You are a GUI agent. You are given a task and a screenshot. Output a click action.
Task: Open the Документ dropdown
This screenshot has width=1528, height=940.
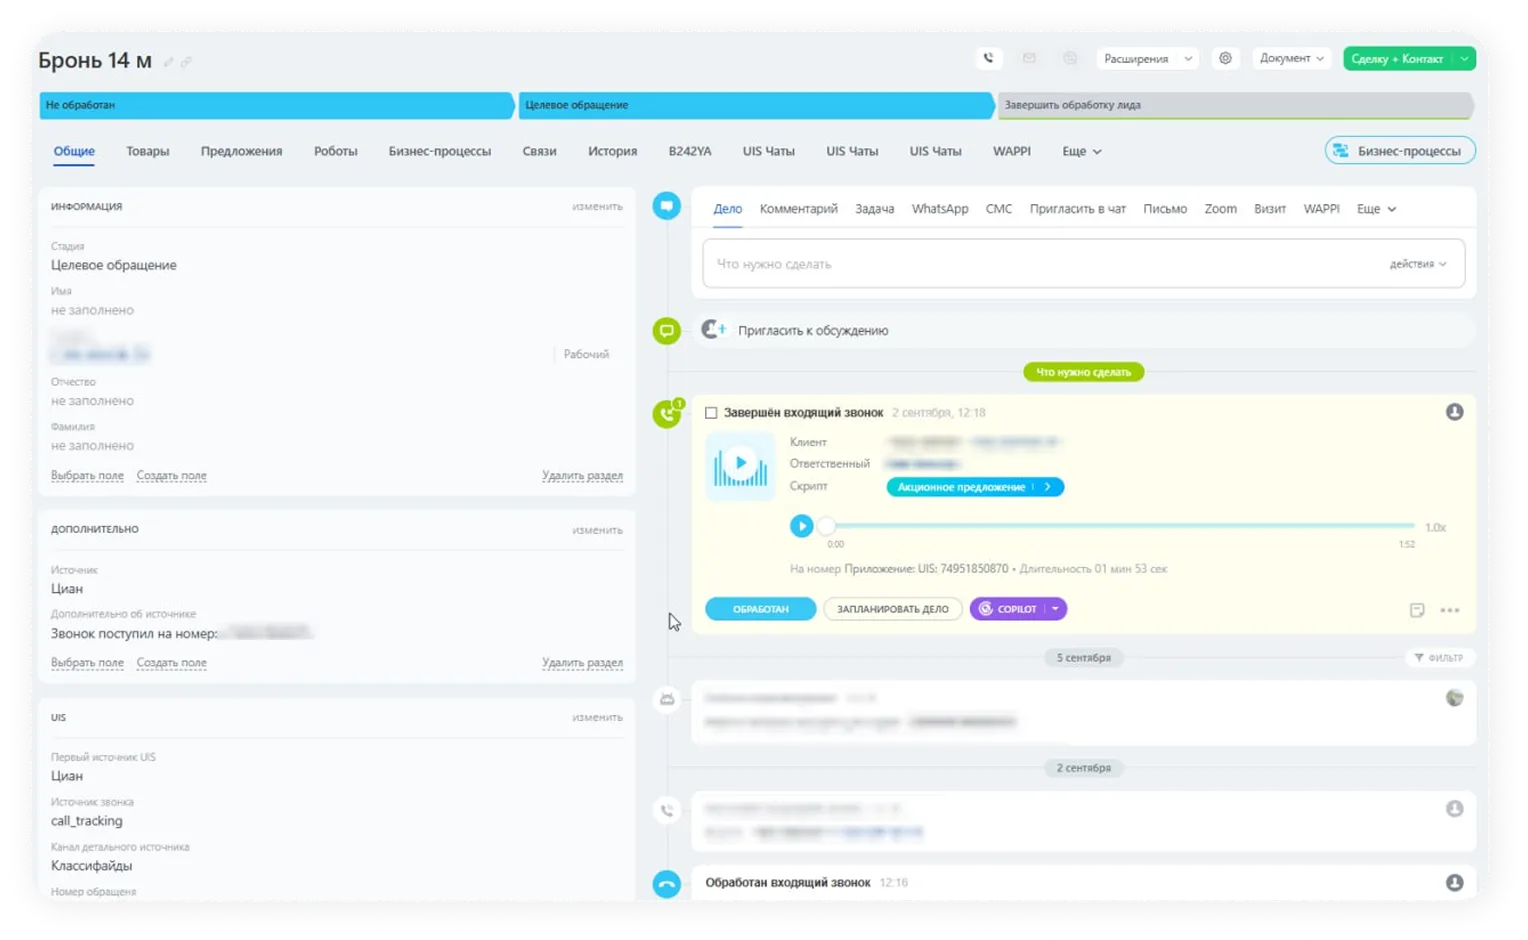coord(1291,59)
